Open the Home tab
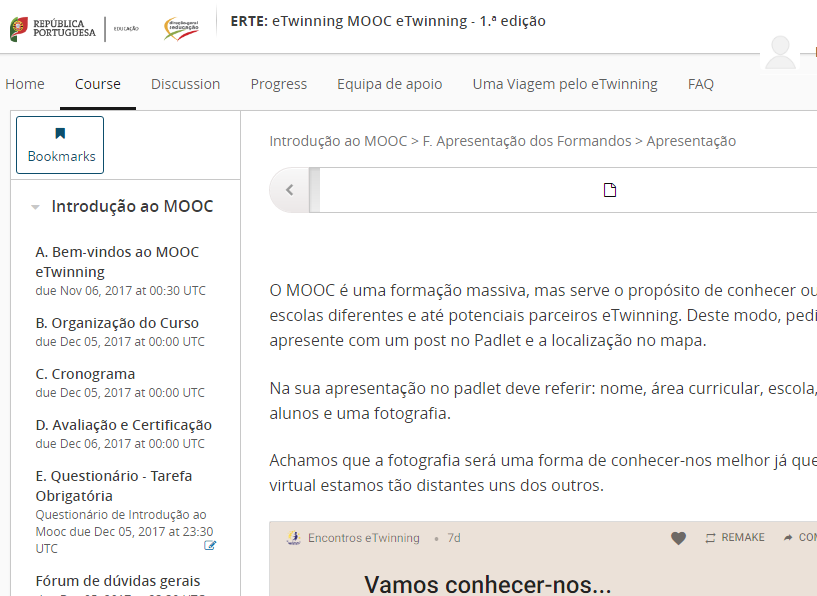 click(24, 84)
